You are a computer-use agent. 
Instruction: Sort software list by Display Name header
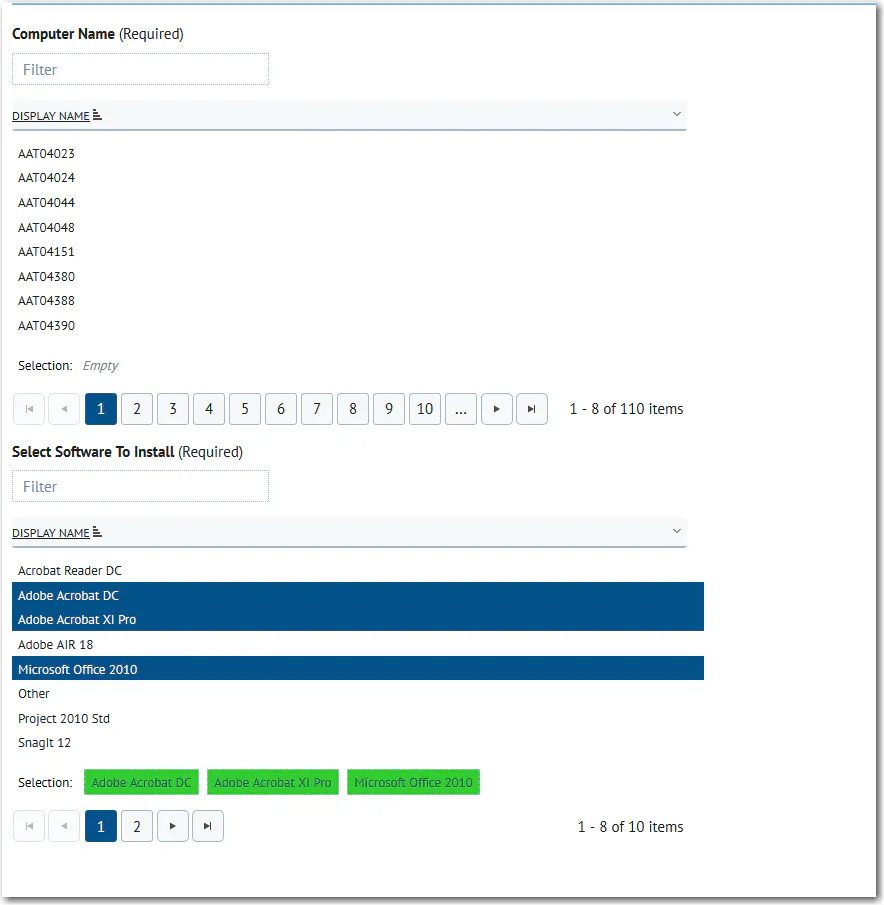[51, 533]
